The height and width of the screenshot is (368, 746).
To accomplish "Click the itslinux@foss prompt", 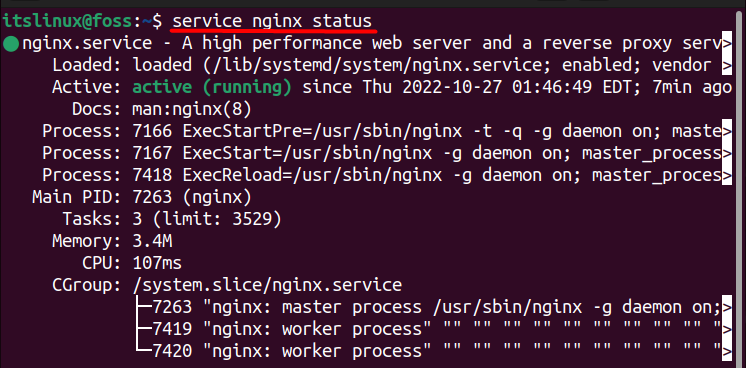I will point(69,21).
